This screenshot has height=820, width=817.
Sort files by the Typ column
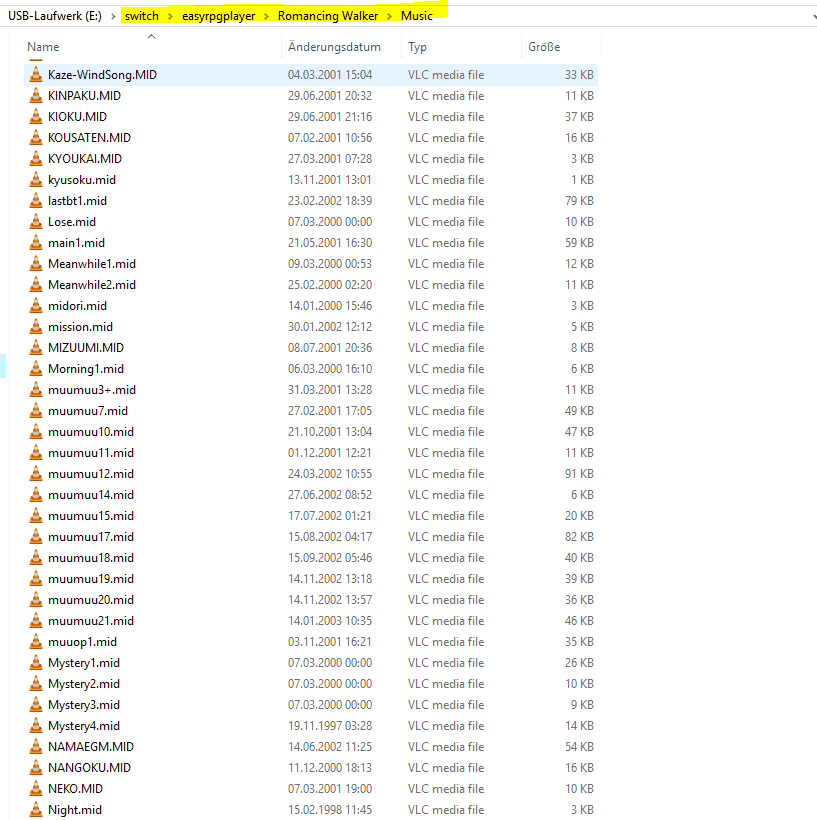pos(417,47)
